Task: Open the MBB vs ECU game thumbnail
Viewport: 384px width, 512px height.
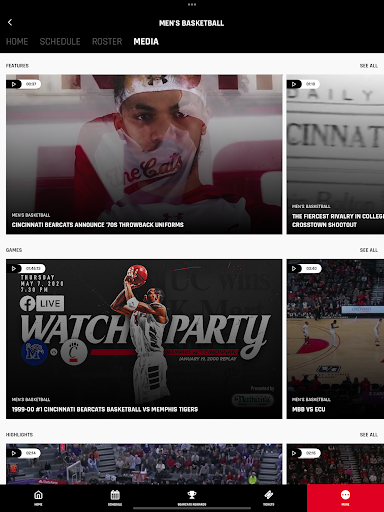Action: (x=335, y=339)
